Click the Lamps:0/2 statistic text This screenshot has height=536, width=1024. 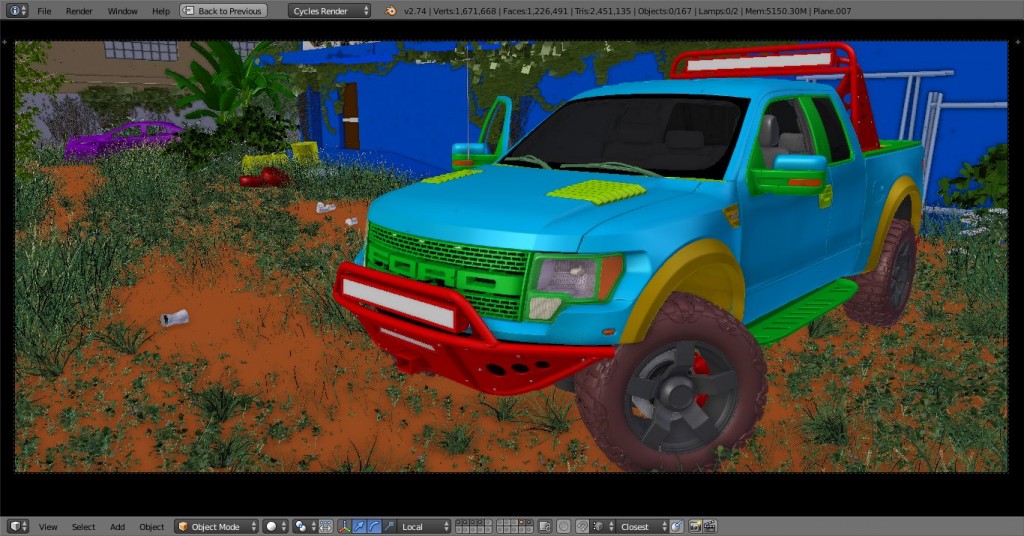click(x=718, y=11)
